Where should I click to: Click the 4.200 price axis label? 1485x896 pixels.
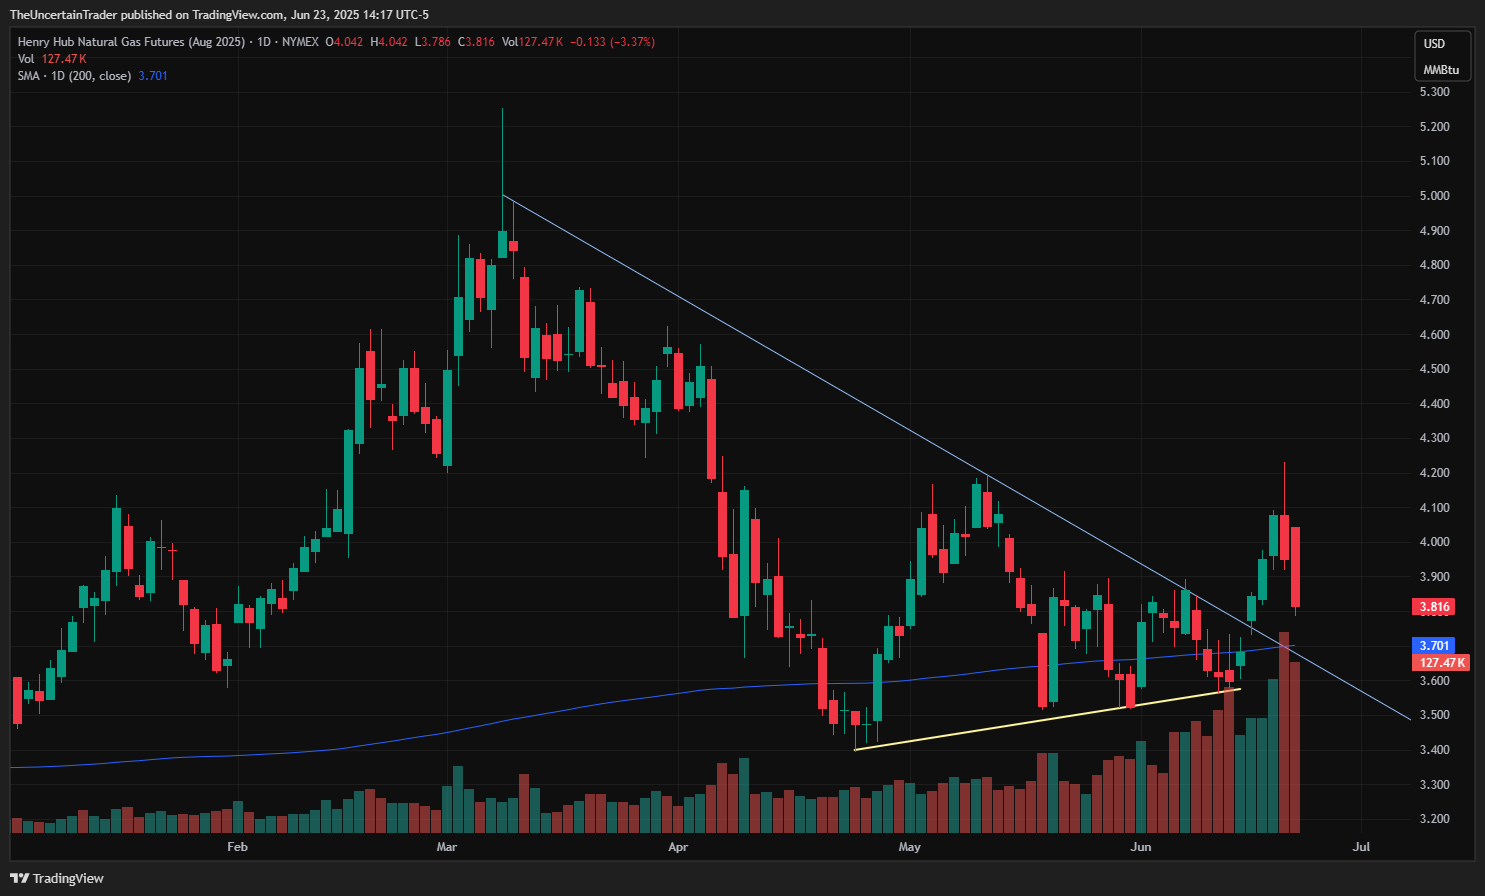pos(1435,473)
